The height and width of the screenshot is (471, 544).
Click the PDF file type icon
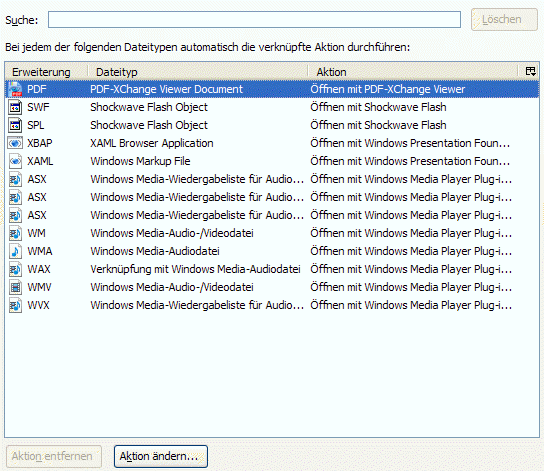[x=15, y=89]
